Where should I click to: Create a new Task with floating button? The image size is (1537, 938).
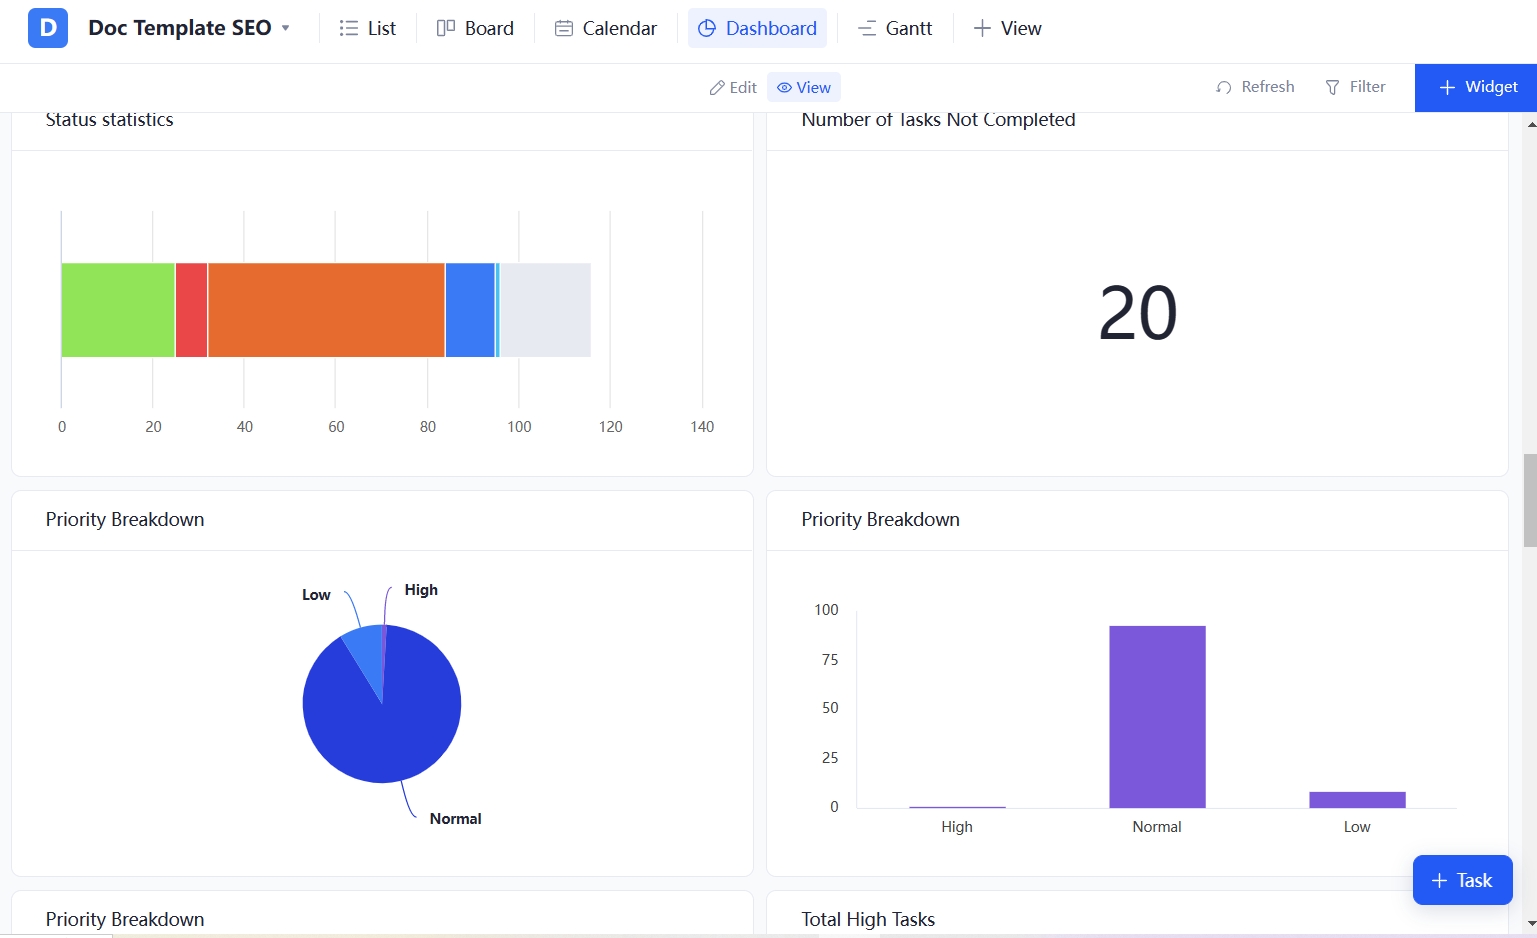[x=1462, y=880]
